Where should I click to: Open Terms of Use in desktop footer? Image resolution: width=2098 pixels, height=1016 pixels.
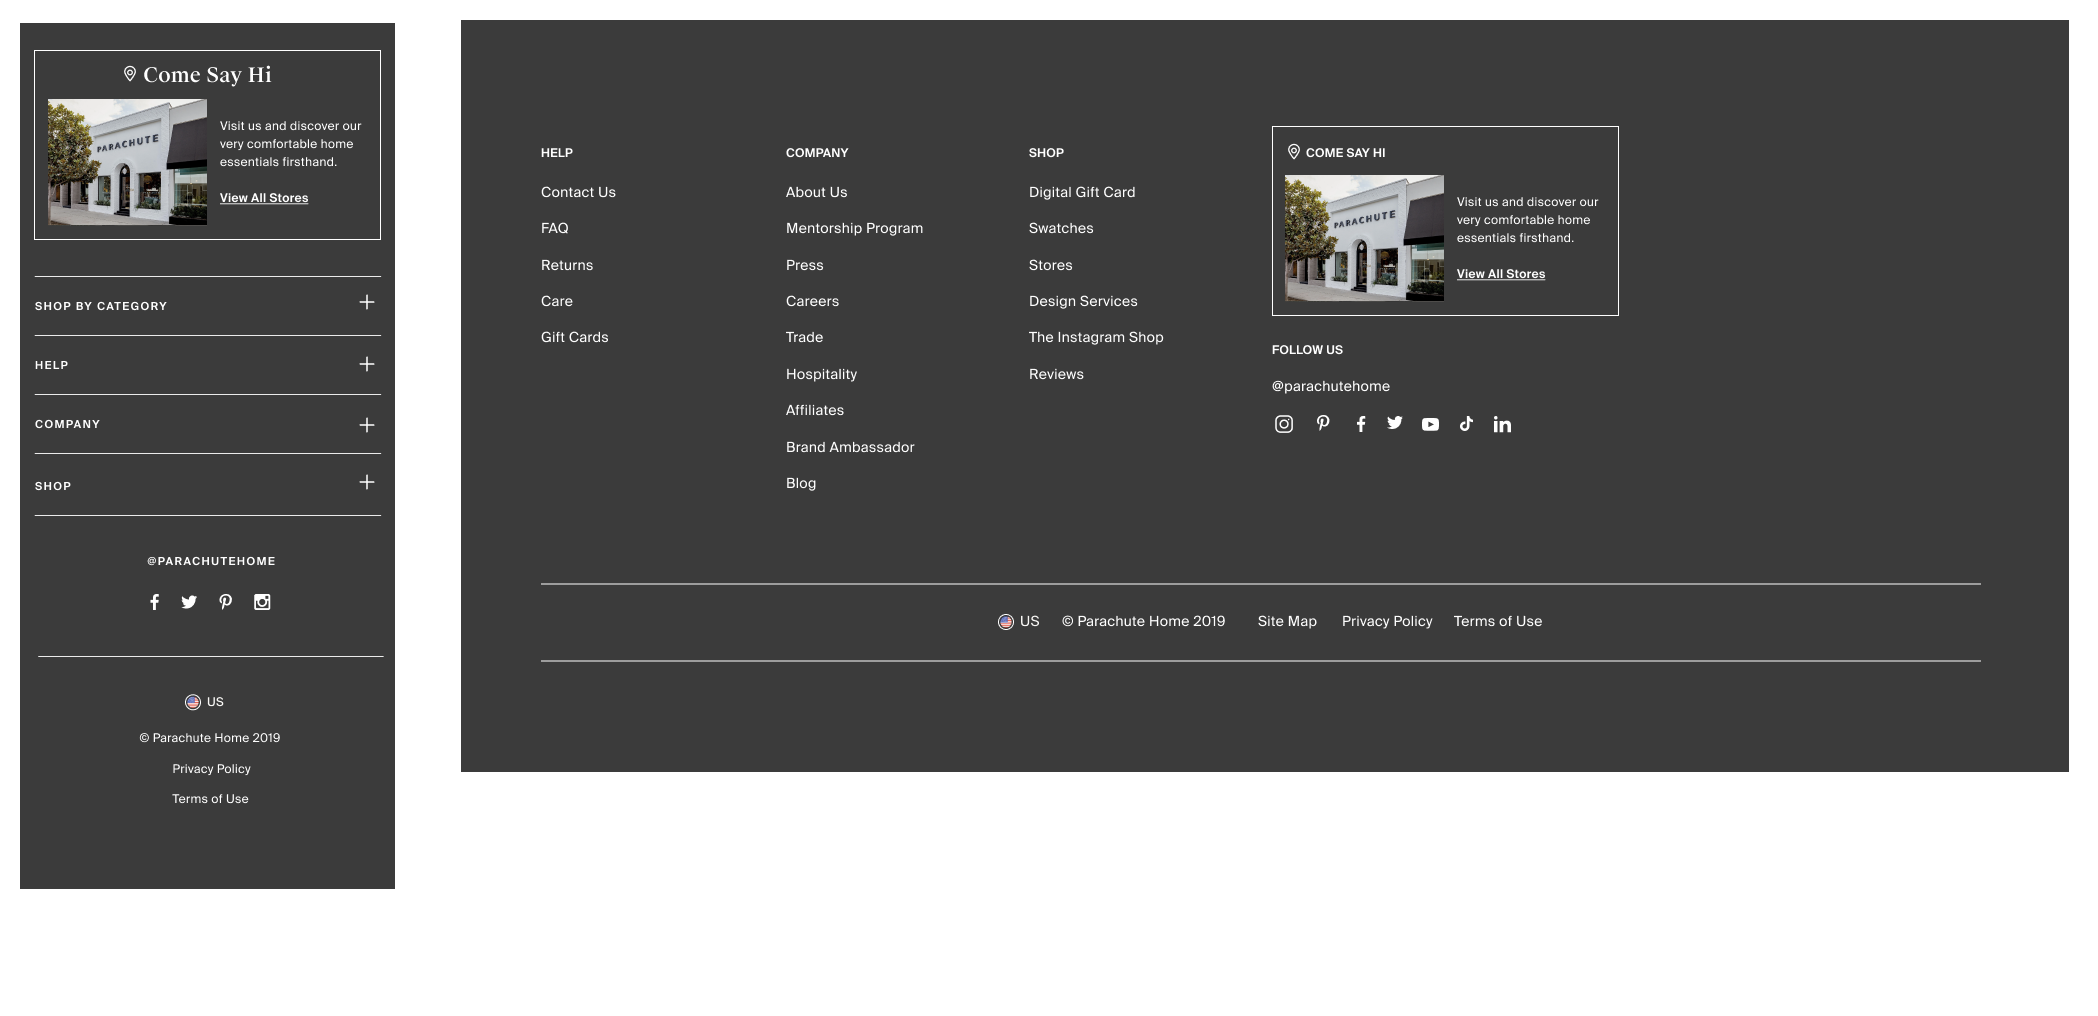(1498, 621)
